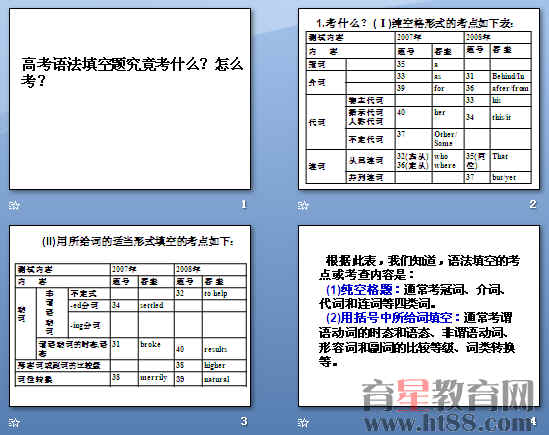The width and height of the screenshot is (549, 435).
Task: Click the 育星教育网 watermark logo
Action: [x=447, y=395]
